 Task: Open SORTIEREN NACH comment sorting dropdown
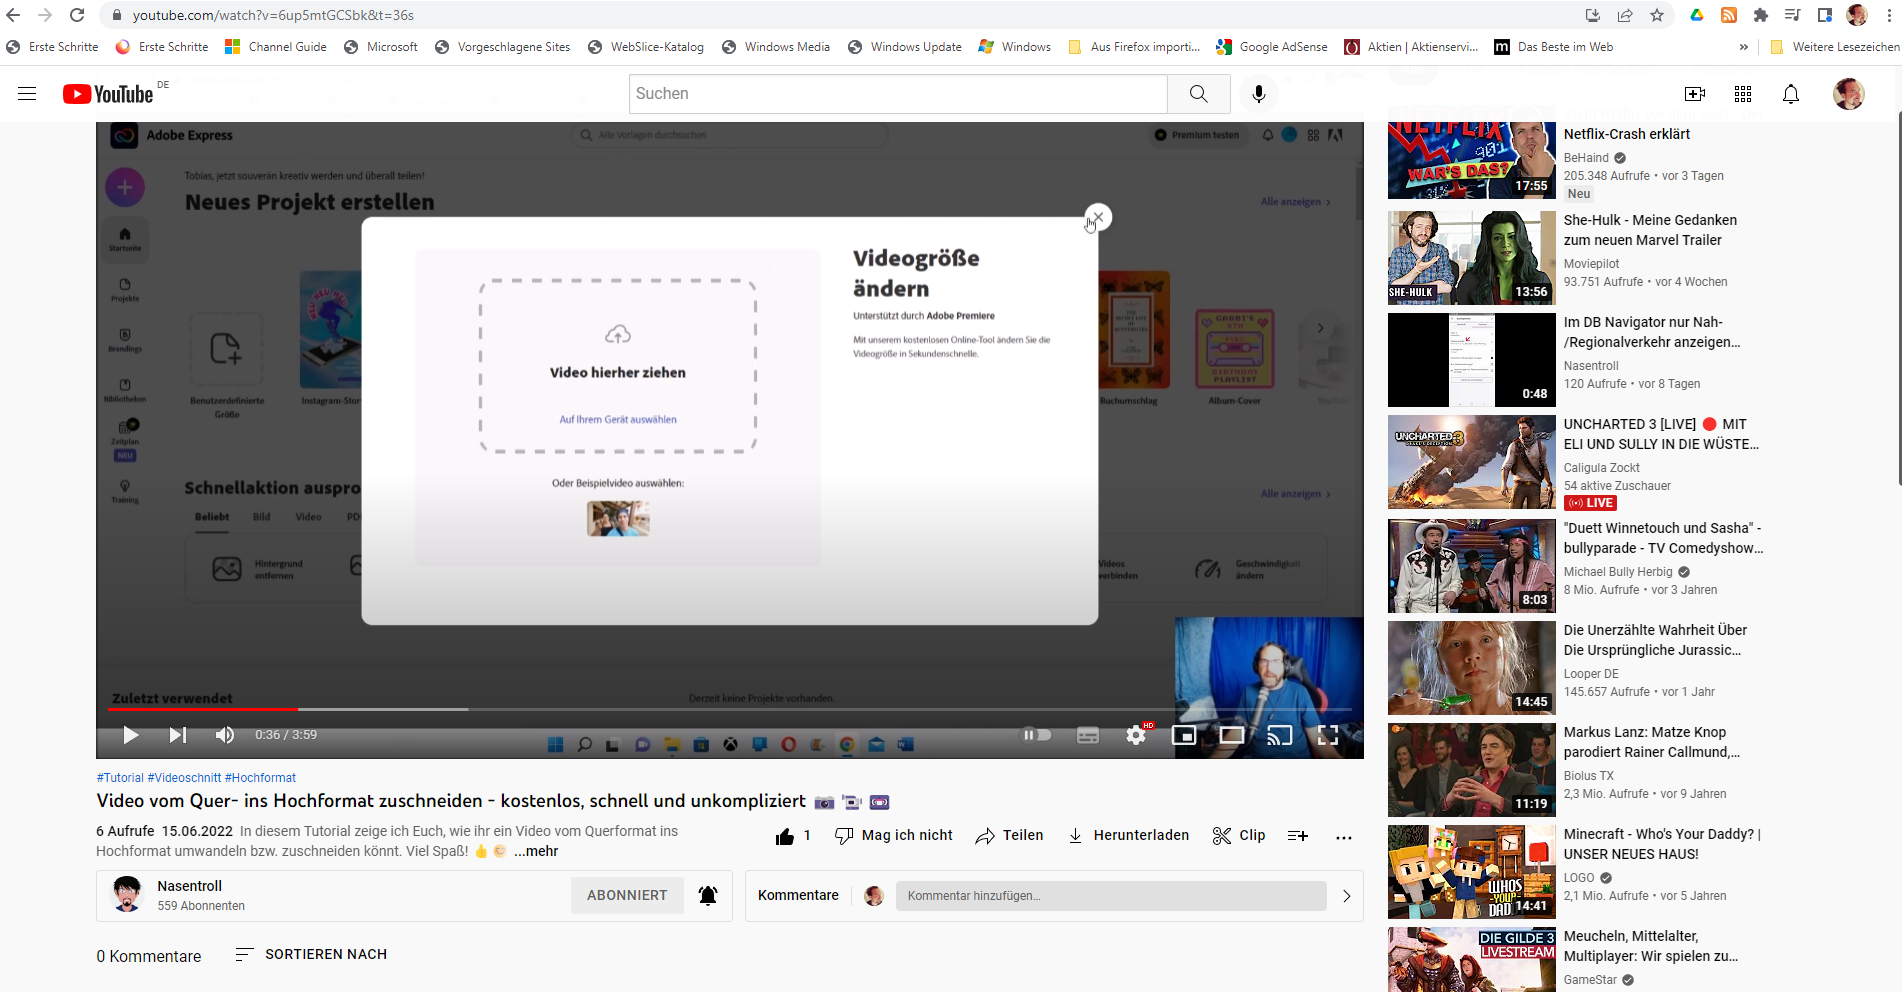tap(311, 954)
